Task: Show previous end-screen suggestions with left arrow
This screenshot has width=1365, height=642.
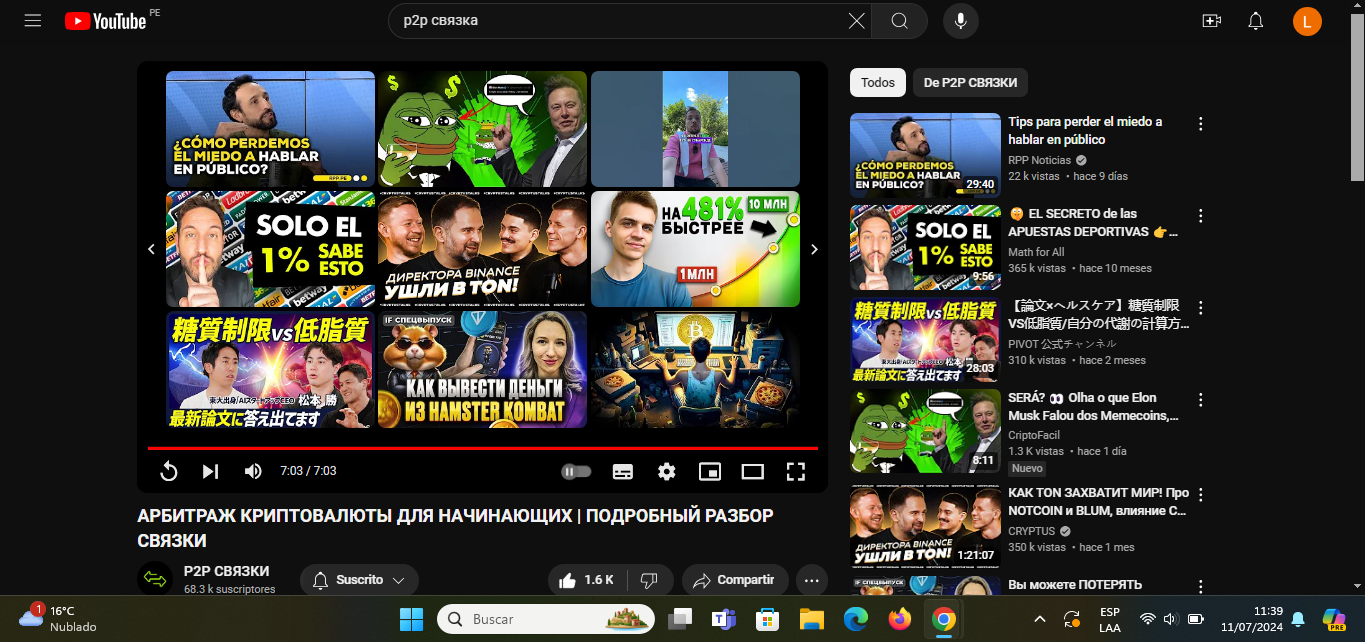Action: pyautogui.click(x=152, y=250)
